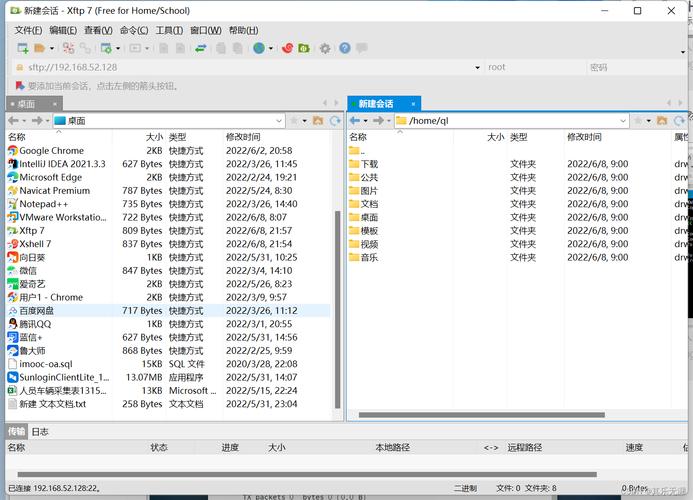Screen dimensions: 693x500
Task: Select Navicat Premium in local list
Action: tap(168, 191)
